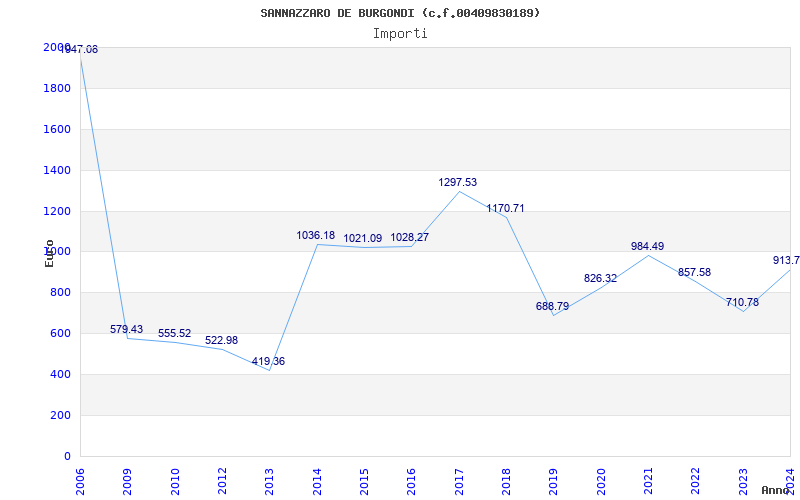The width and height of the screenshot is (800, 500).
Task: Select the data label 1021.09
Action: (x=363, y=238)
